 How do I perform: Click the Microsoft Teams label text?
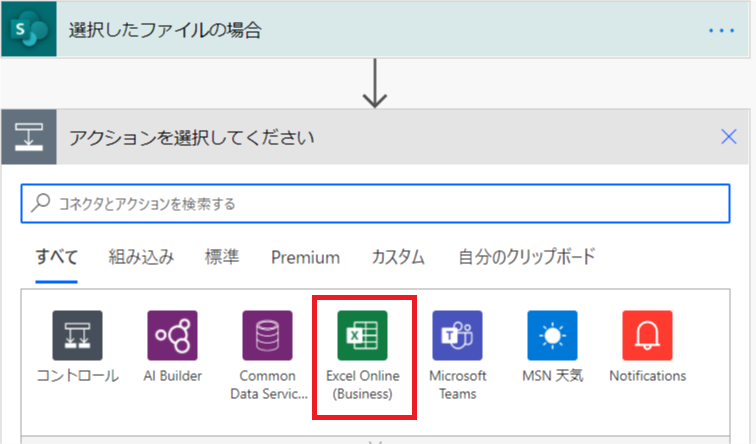coord(458,385)
